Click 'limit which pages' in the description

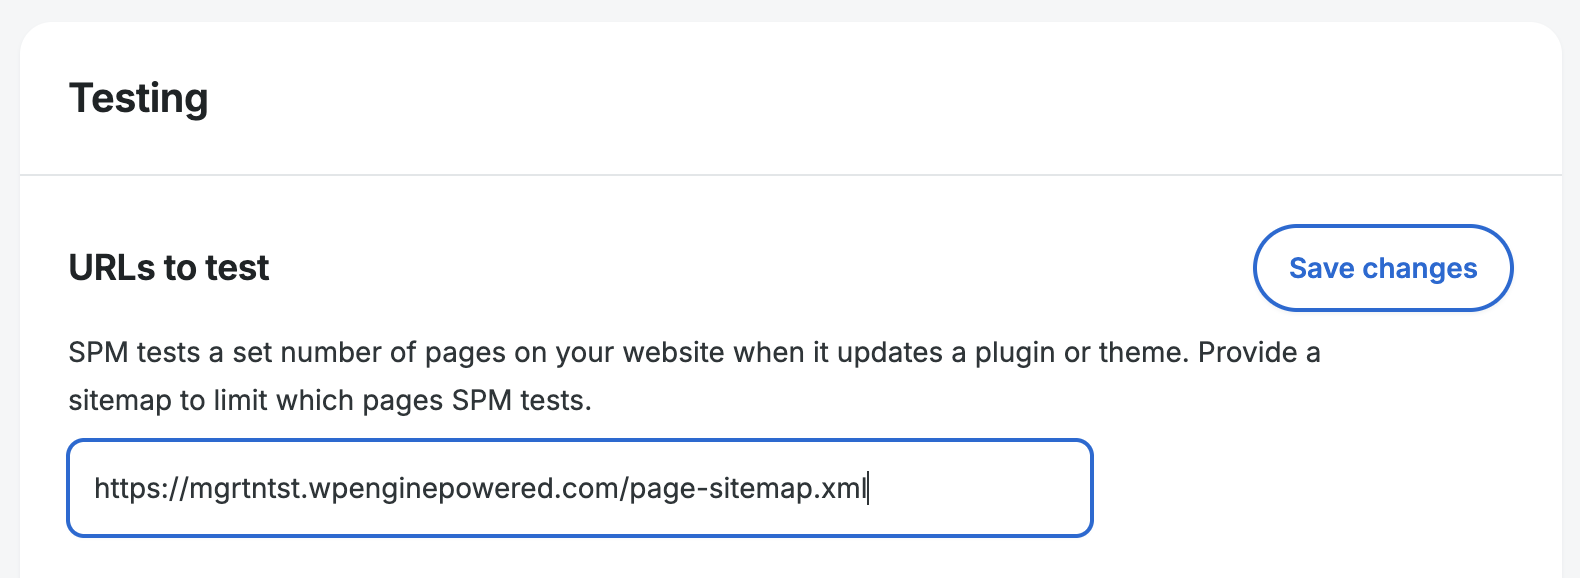324,401
